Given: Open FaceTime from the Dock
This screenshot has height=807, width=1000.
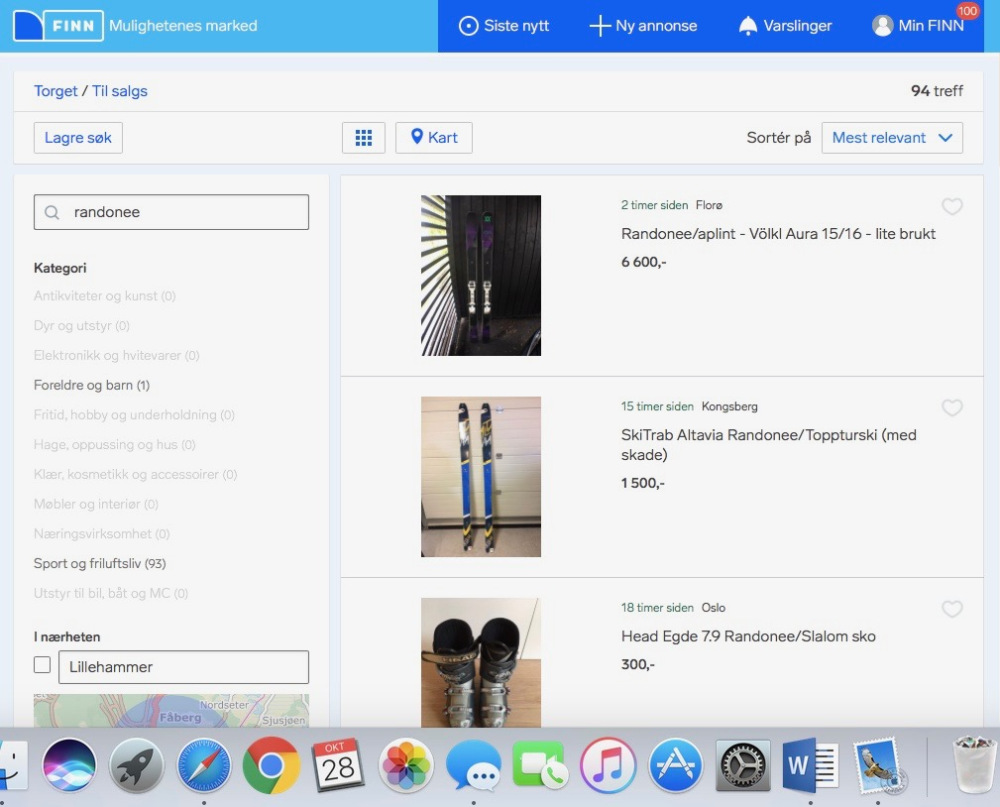Looking at the screenshot, I should 540,765.
